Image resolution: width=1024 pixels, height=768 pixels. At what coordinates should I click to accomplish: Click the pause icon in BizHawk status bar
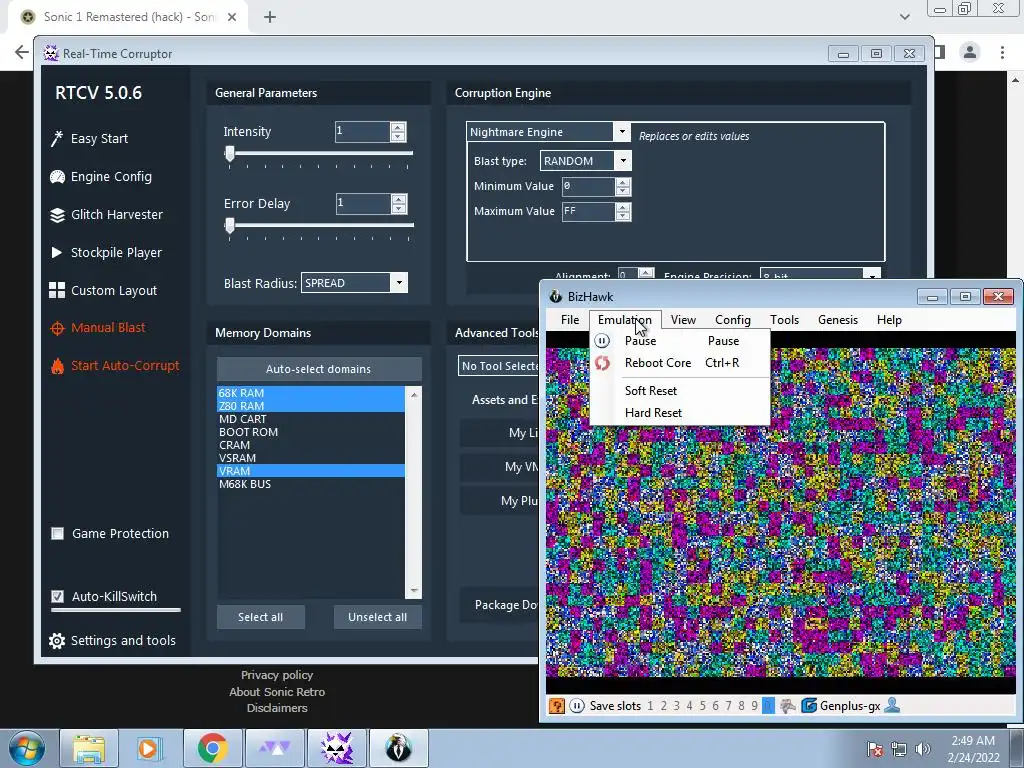(x=577, y=706)
